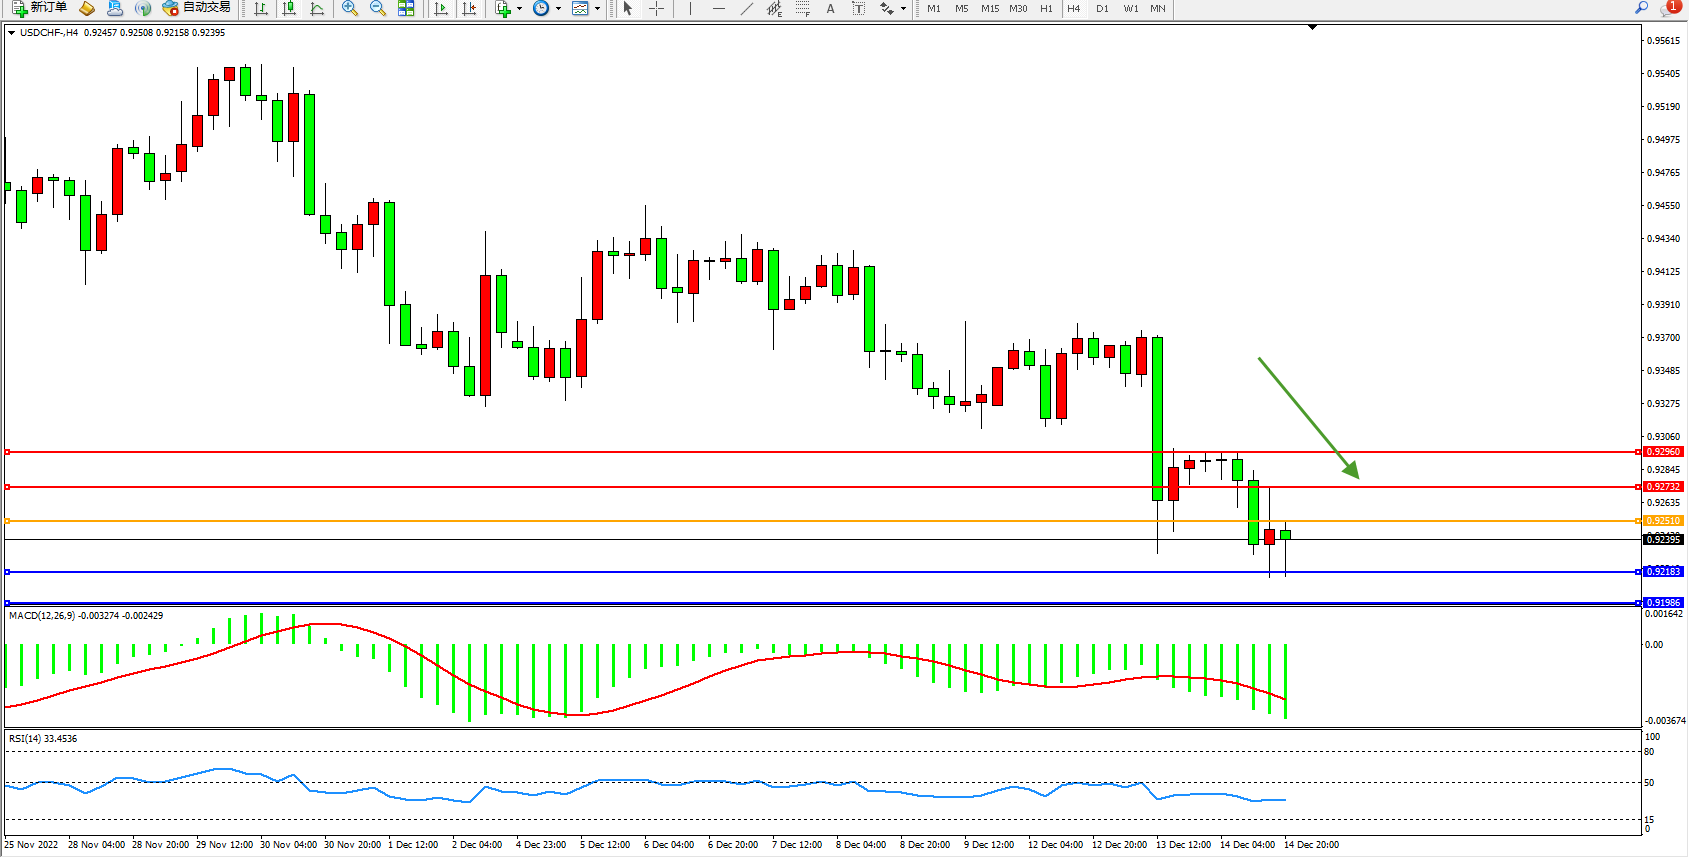The image size is (1689, 858).
Task: Enable chart auto scroll icon
Action: tap(441, 8)
